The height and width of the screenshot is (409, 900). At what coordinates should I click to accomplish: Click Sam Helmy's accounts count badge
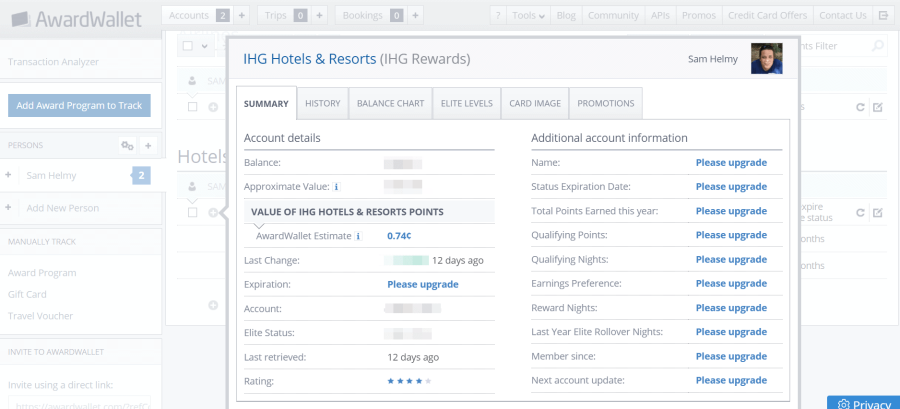[141, 176]
